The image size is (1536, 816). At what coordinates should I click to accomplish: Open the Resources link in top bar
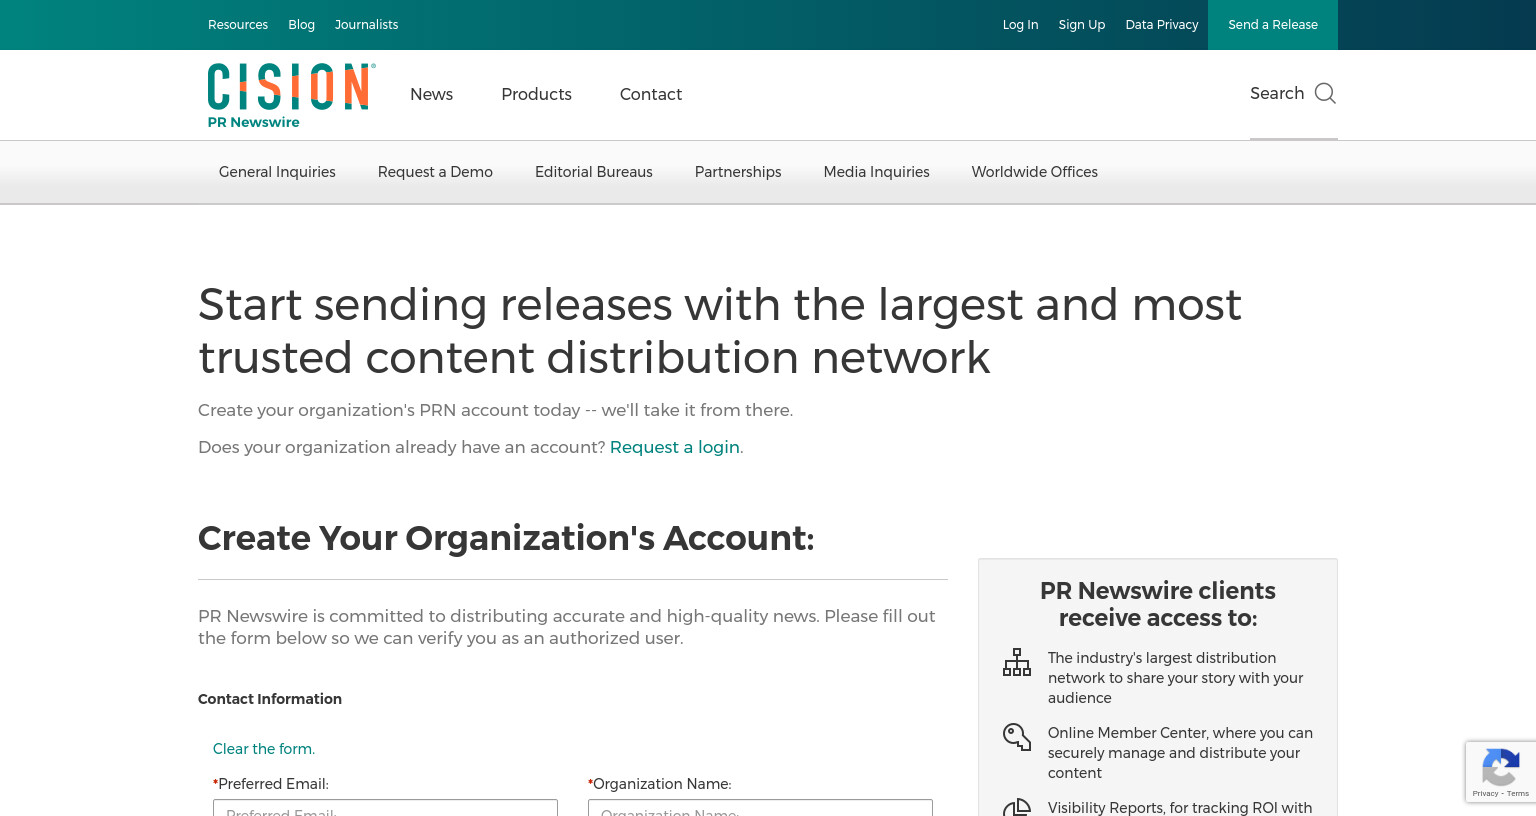[238, 25]
